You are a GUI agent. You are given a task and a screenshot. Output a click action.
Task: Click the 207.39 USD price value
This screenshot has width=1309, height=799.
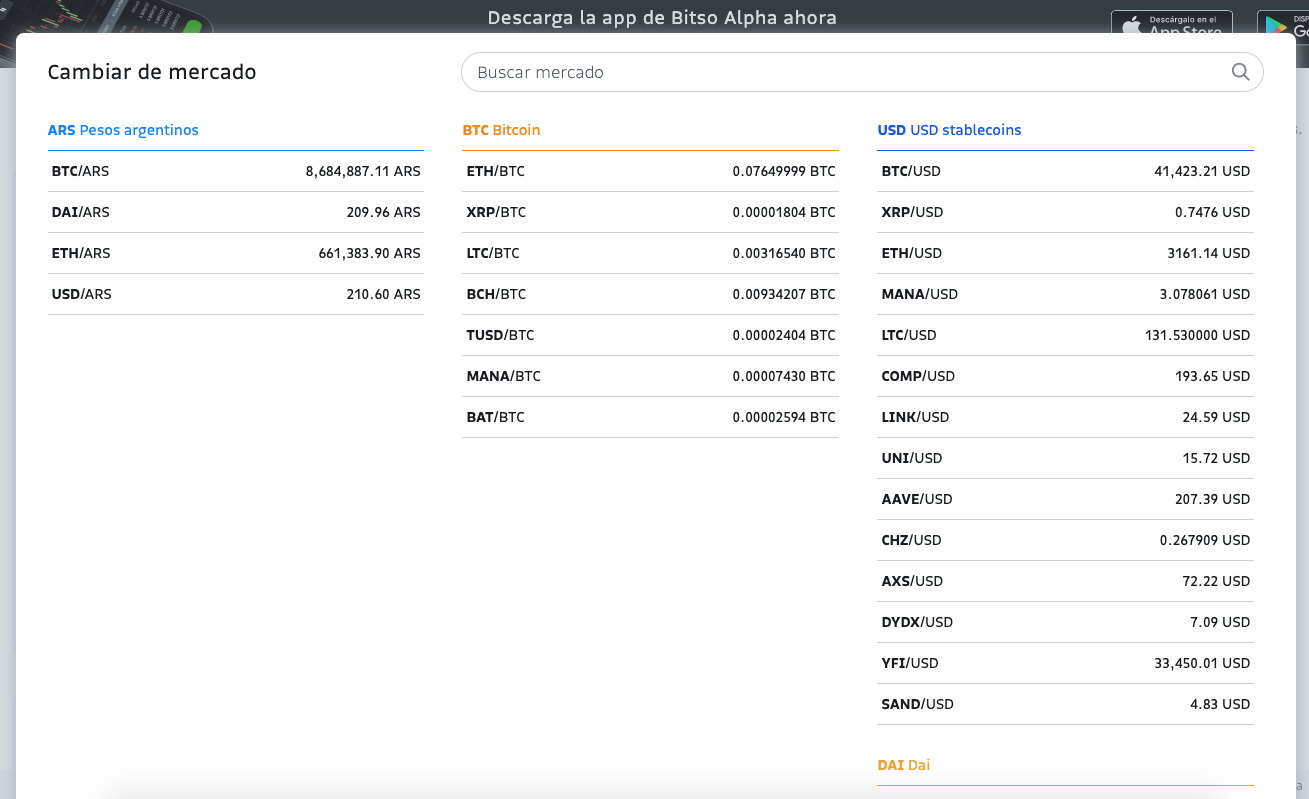(1213, 499)
